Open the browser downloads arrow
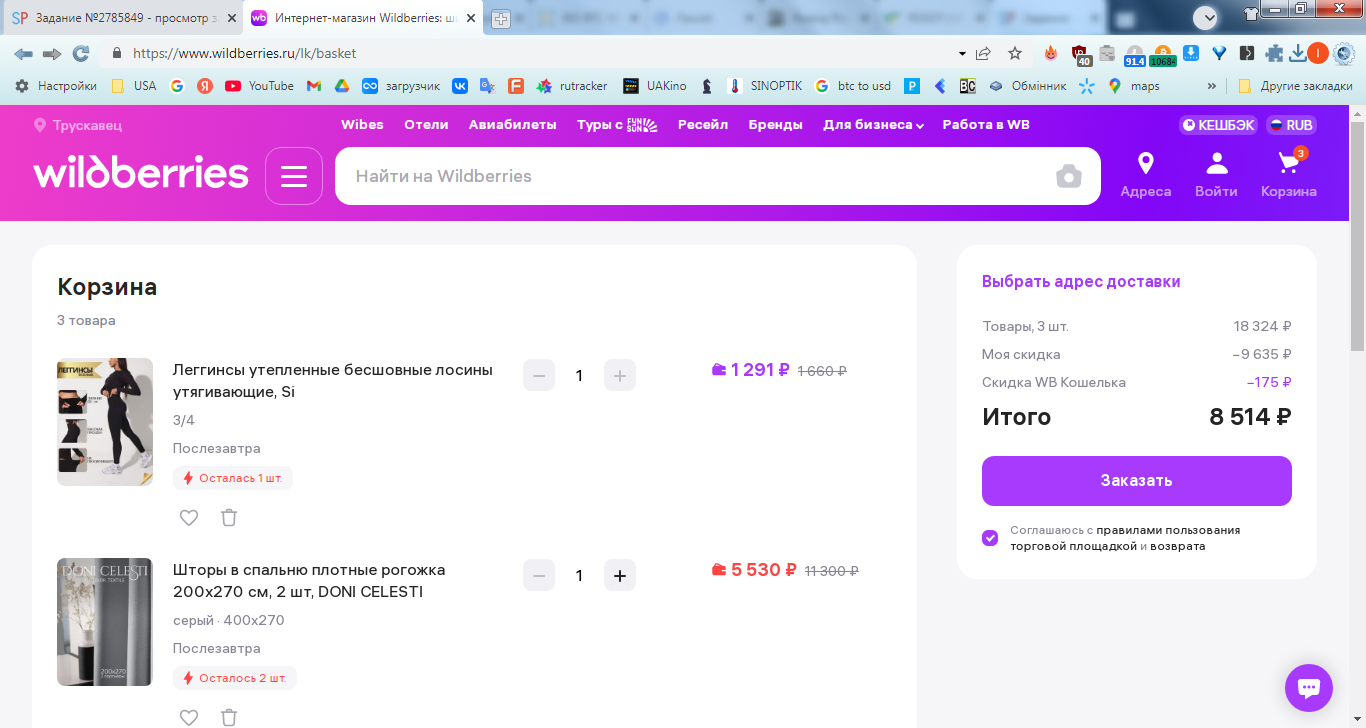The image size is (1366, 728). click(x=1298, y=53)
